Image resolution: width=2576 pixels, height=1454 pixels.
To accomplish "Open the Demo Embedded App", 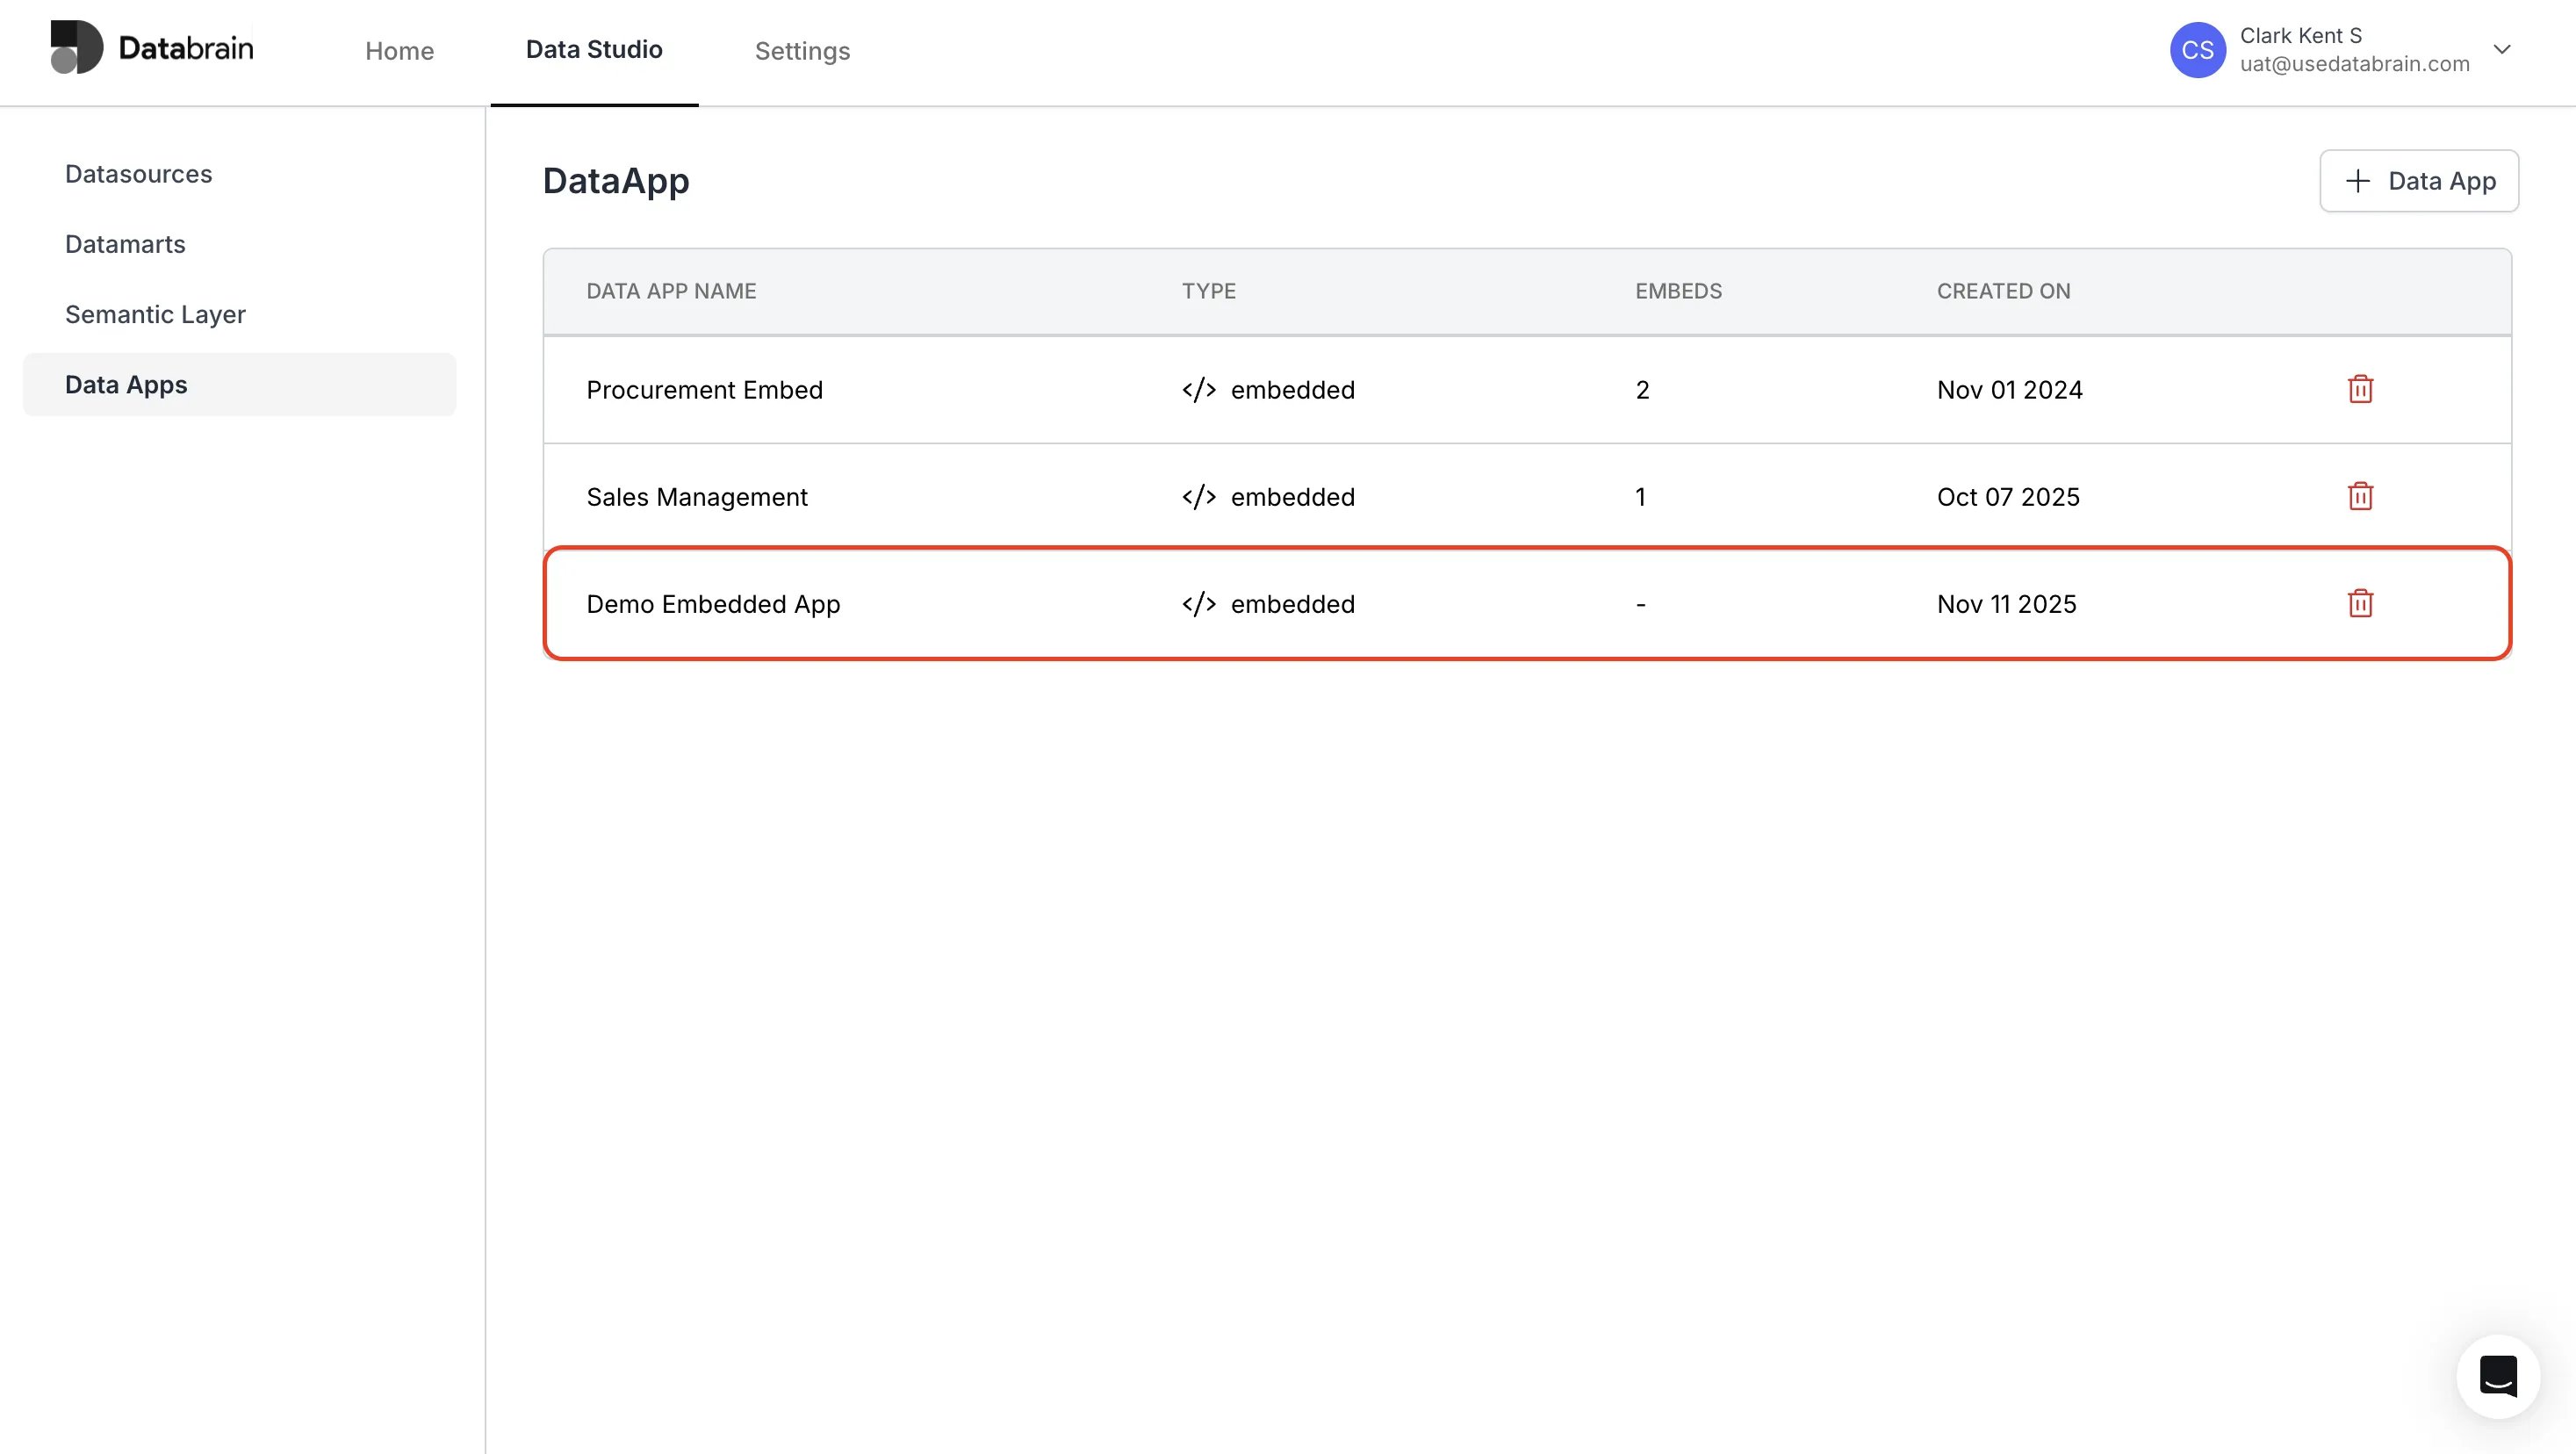I will coord(713,604).
